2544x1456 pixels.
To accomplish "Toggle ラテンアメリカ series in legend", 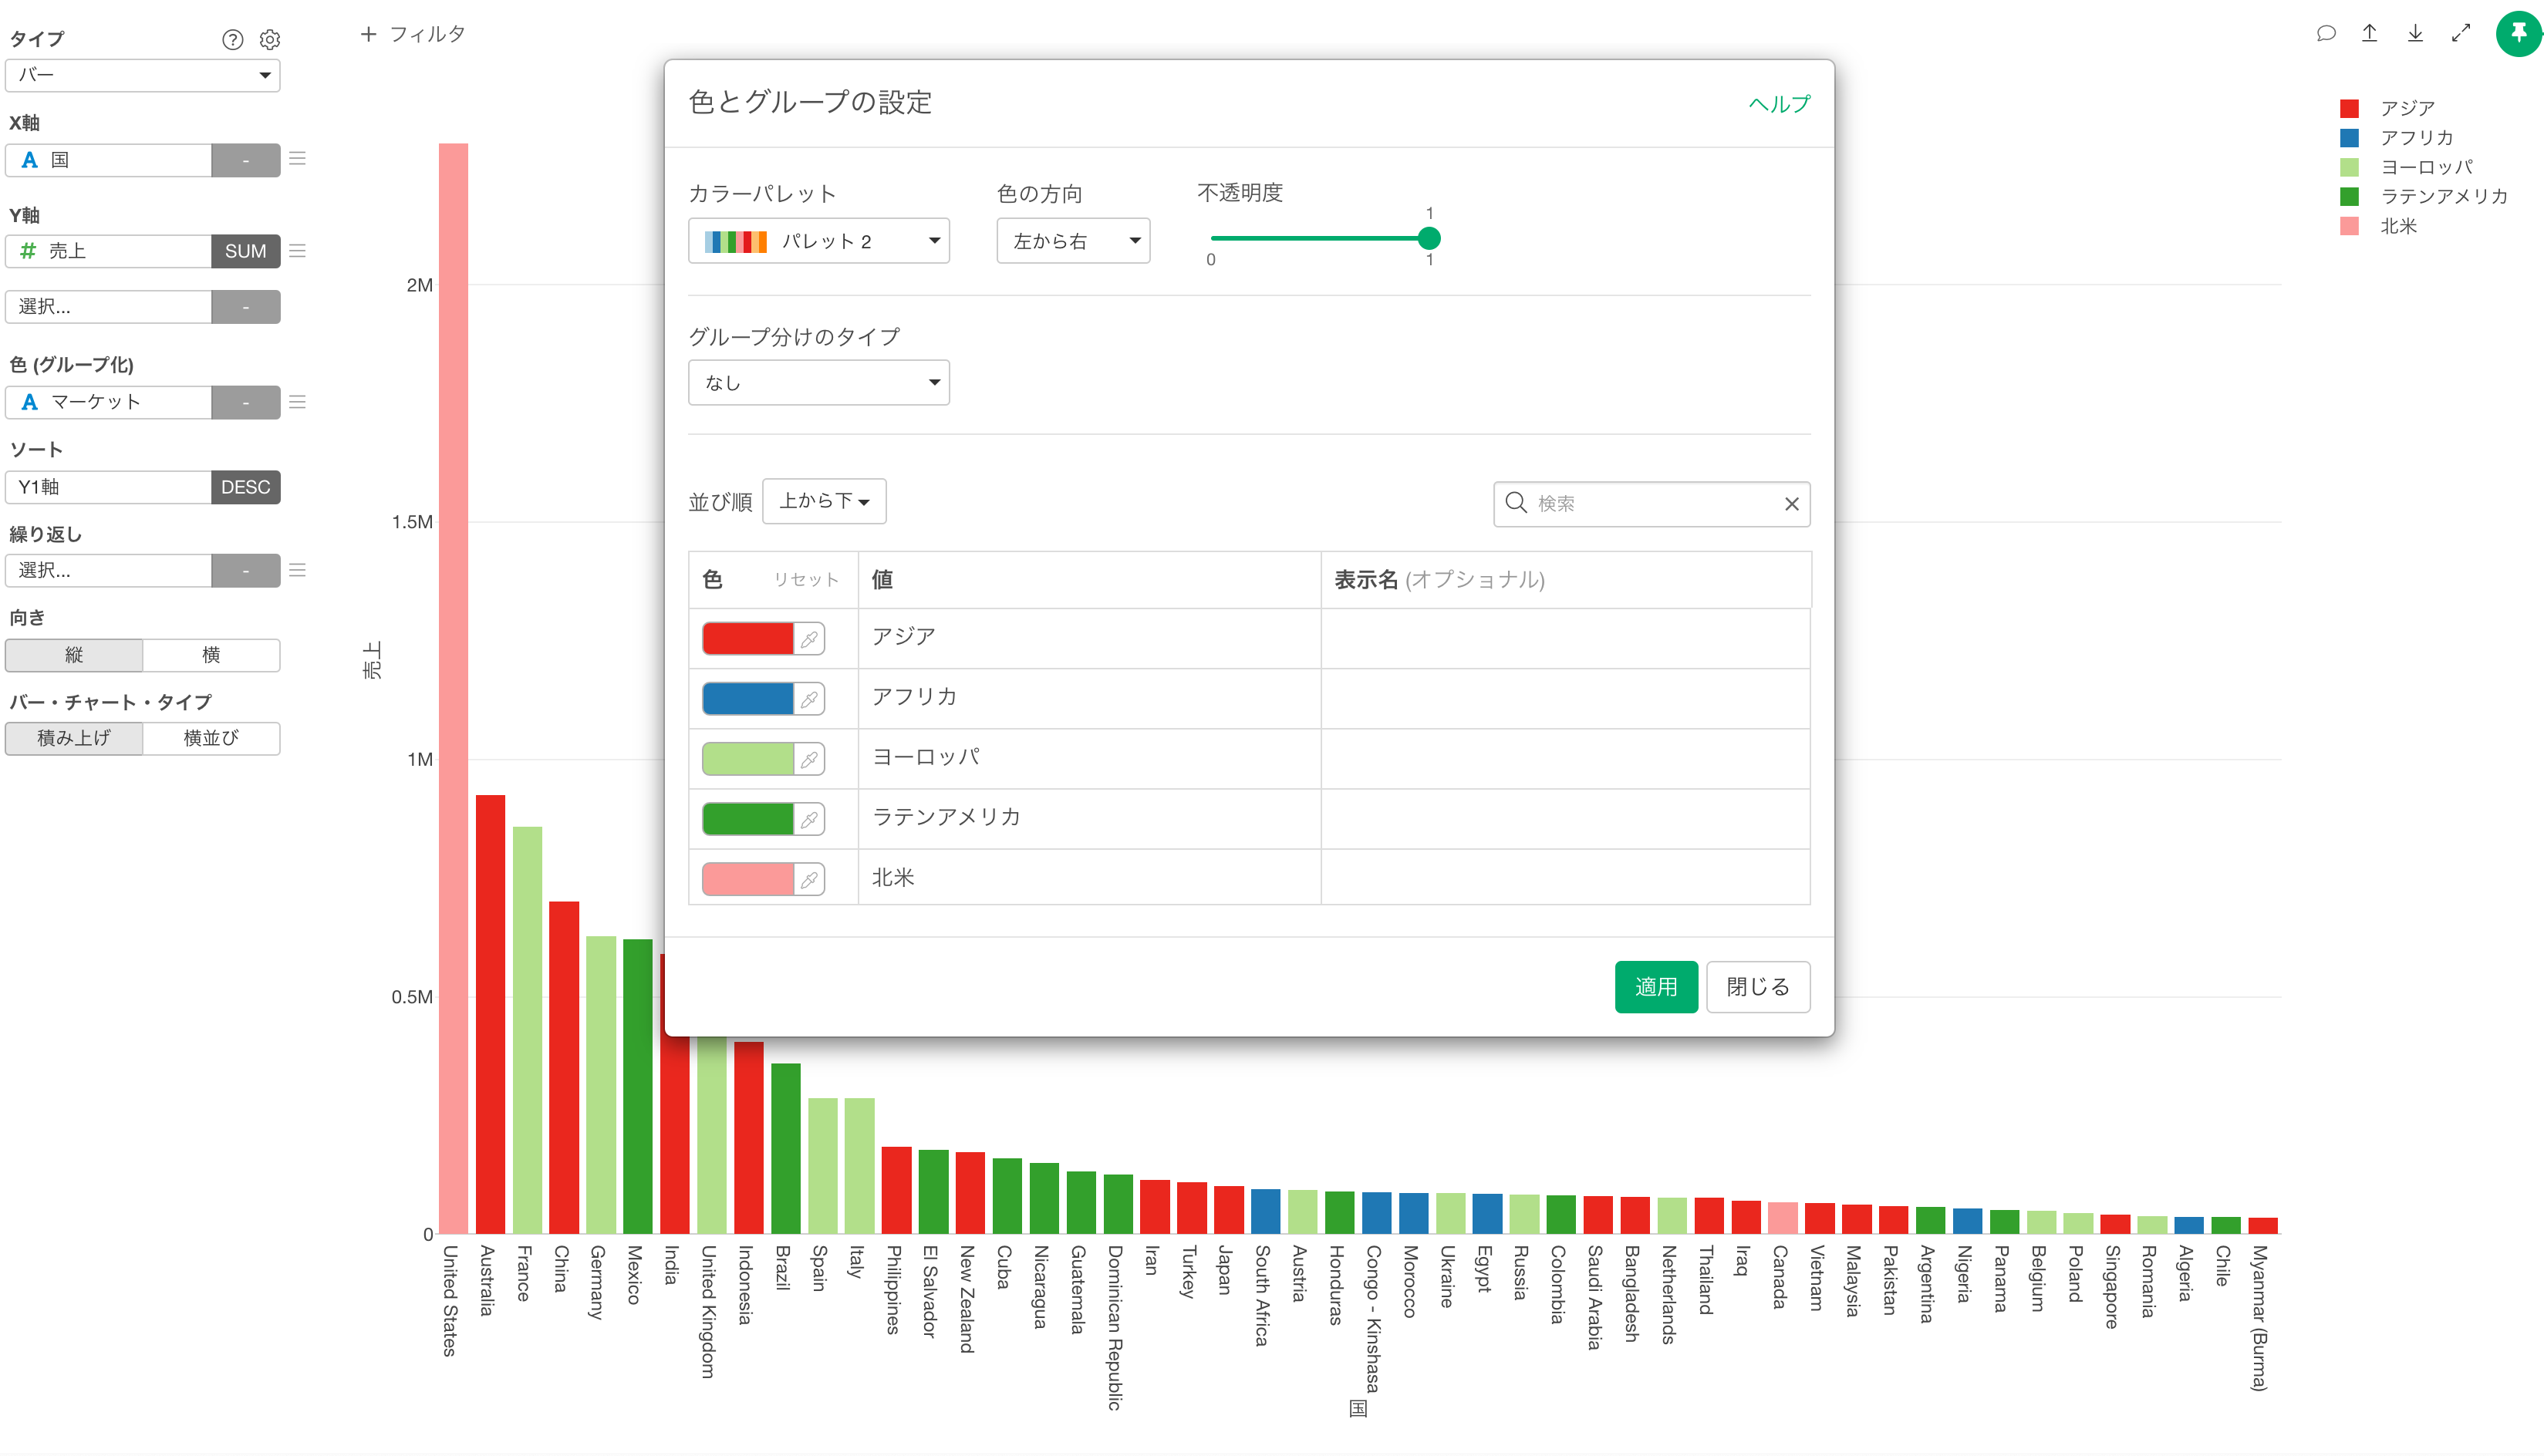I will [x=2424, y=196].
